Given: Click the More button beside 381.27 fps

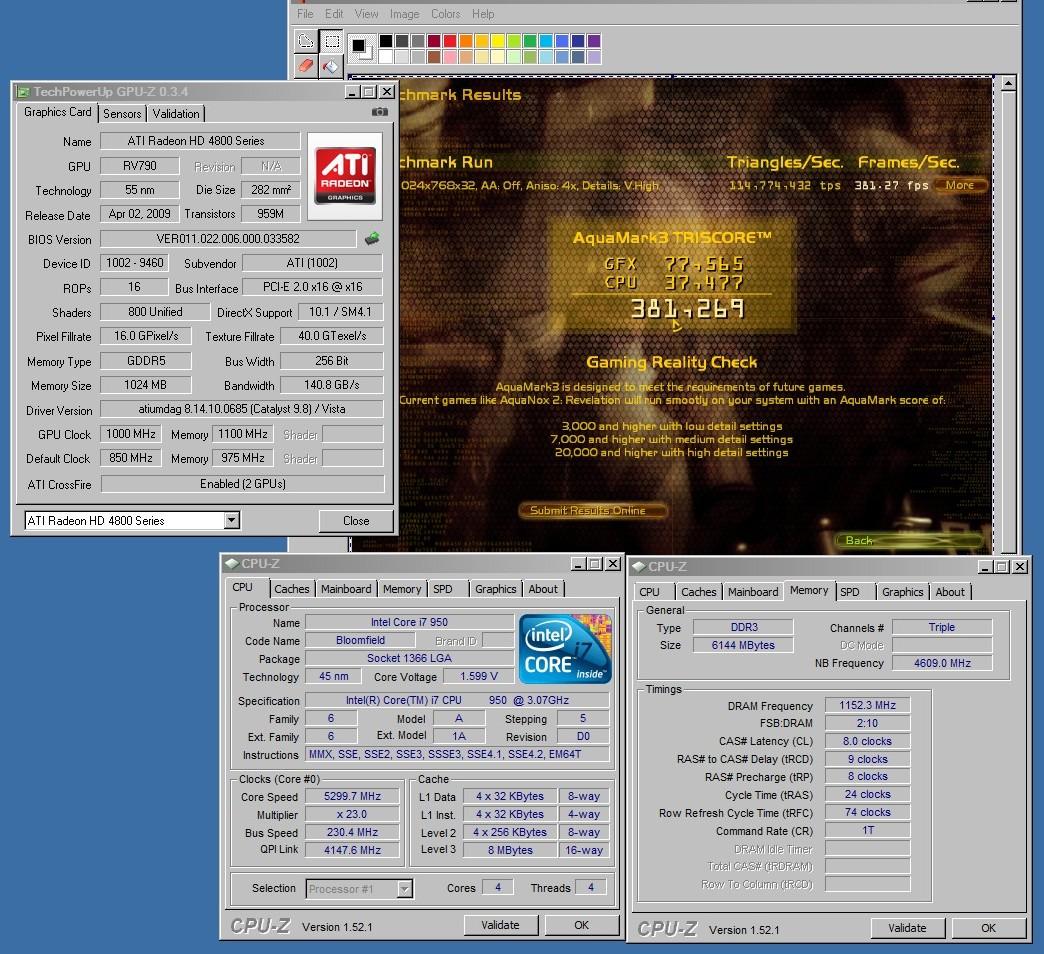Looking at the screenshot, I should tap(959, 185).
